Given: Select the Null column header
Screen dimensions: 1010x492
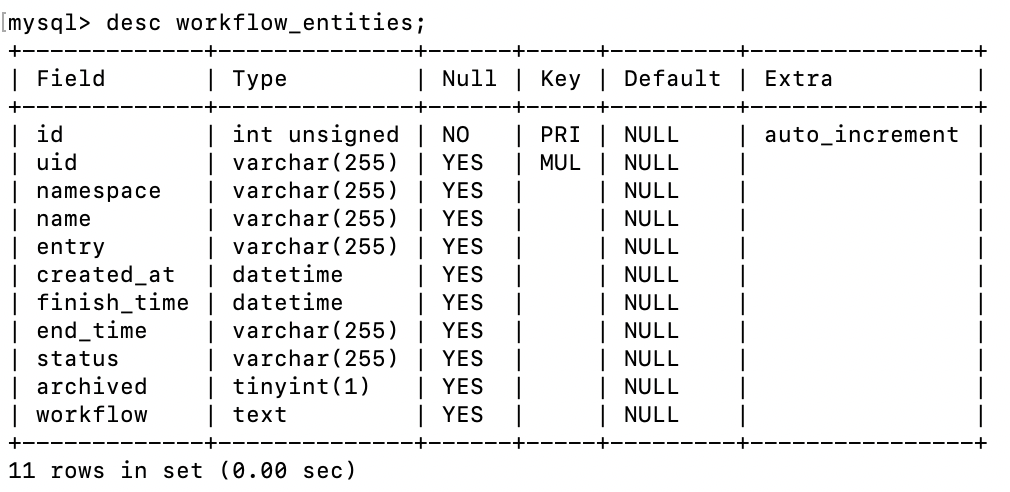Looking at the screenshot, I should tap(469, 79).
